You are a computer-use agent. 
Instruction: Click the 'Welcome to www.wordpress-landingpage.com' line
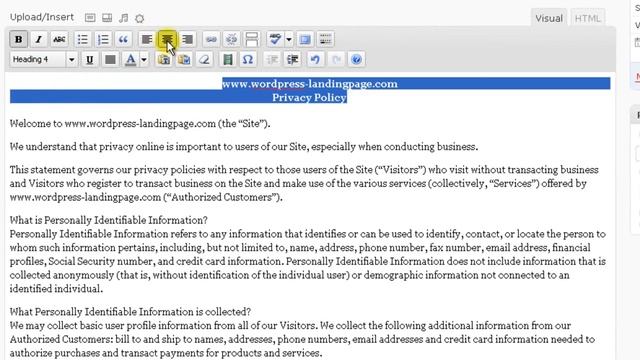point(140,124)
